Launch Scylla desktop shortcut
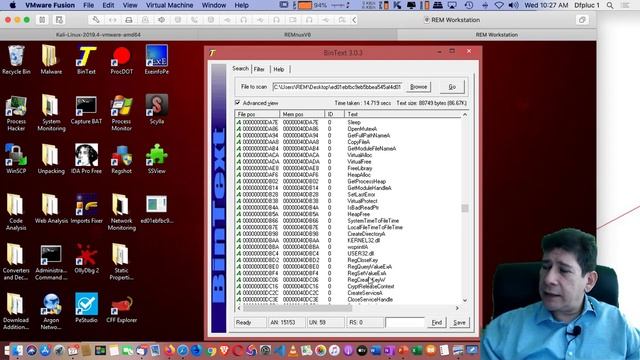 [x=157, y=109]
